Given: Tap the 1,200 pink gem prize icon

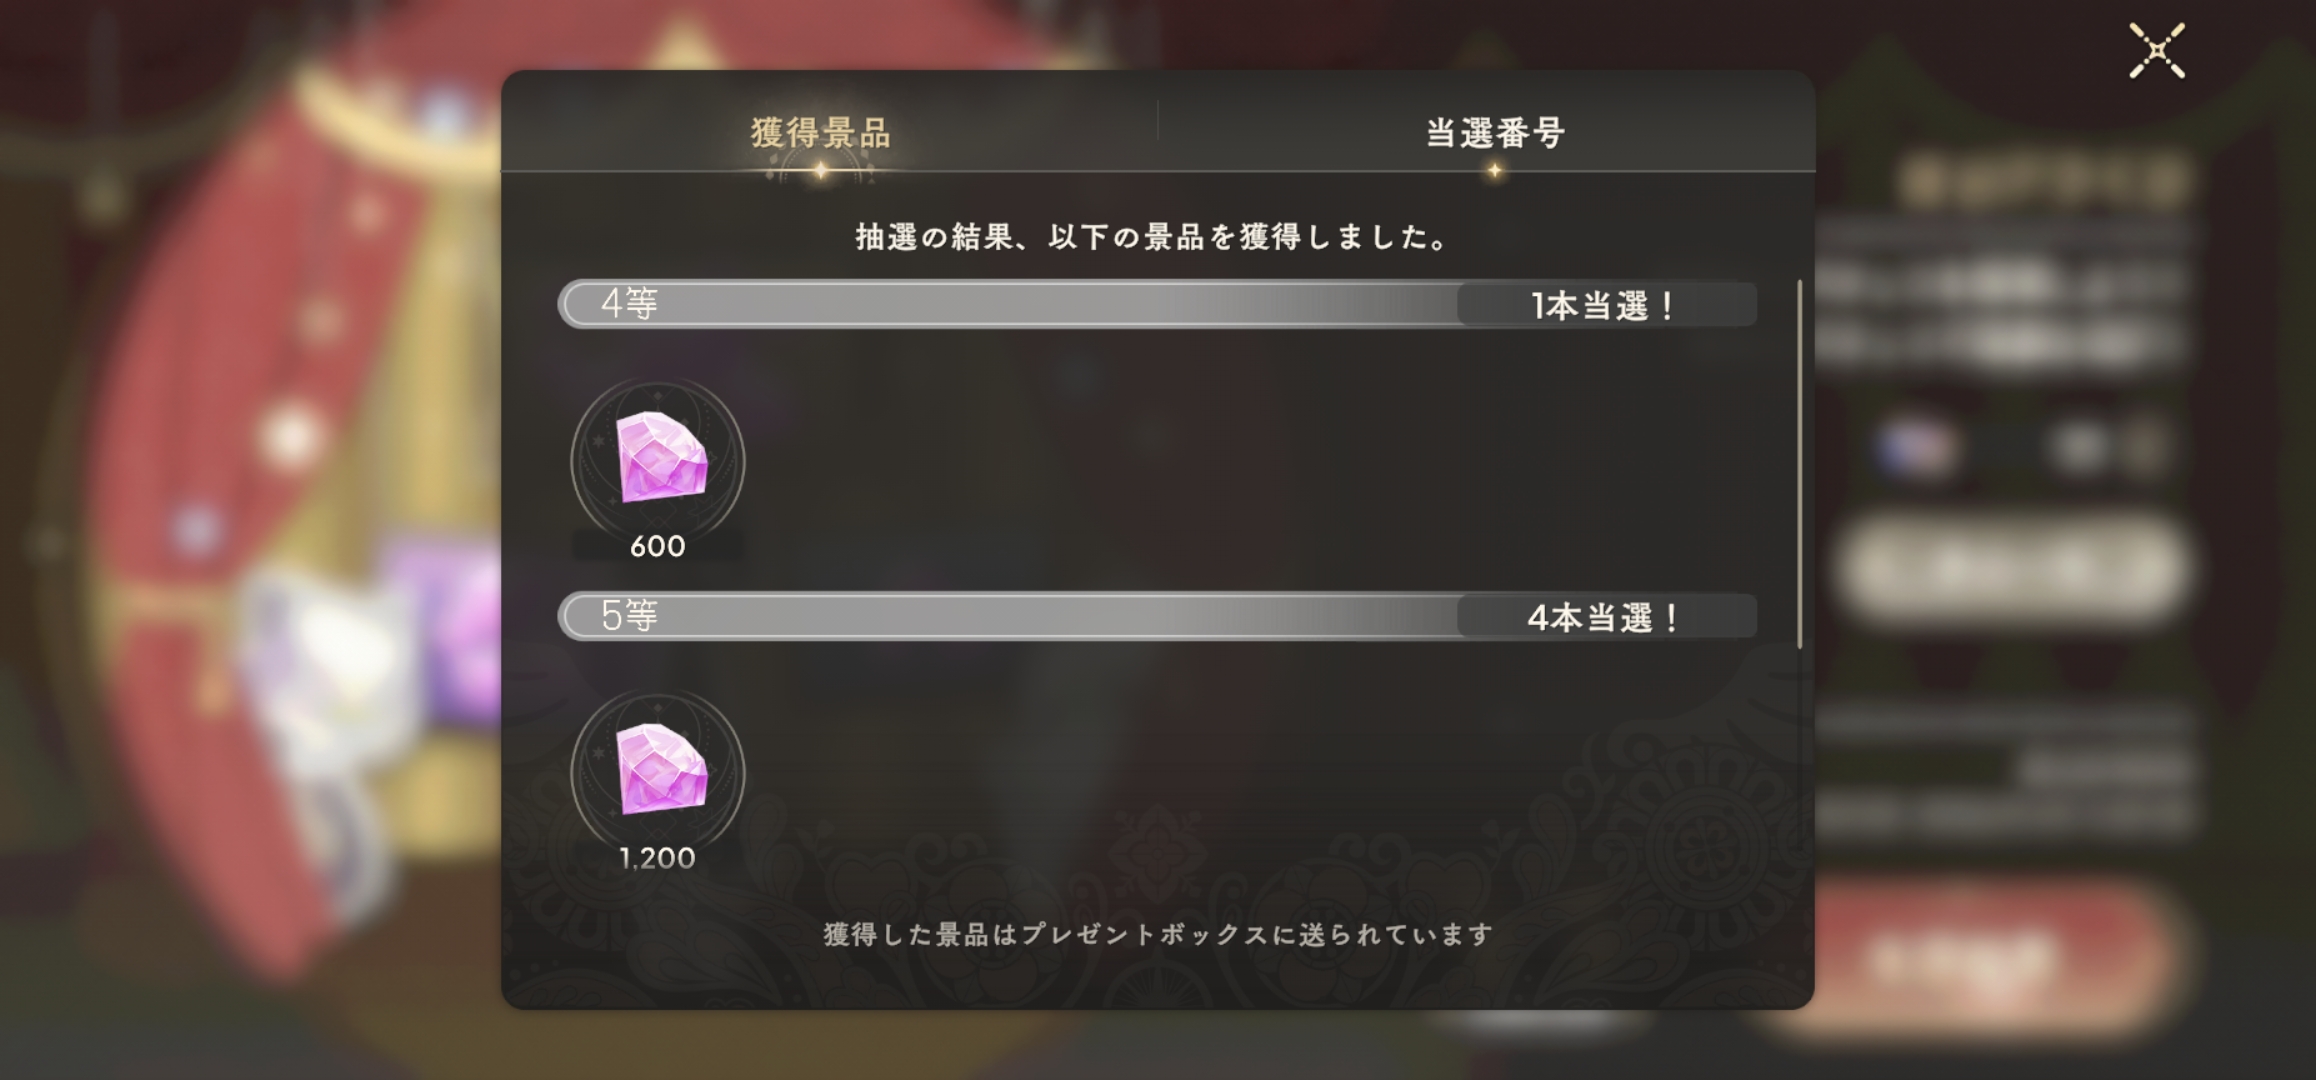Looking at the screenshot, I should (x=658, y=773).
